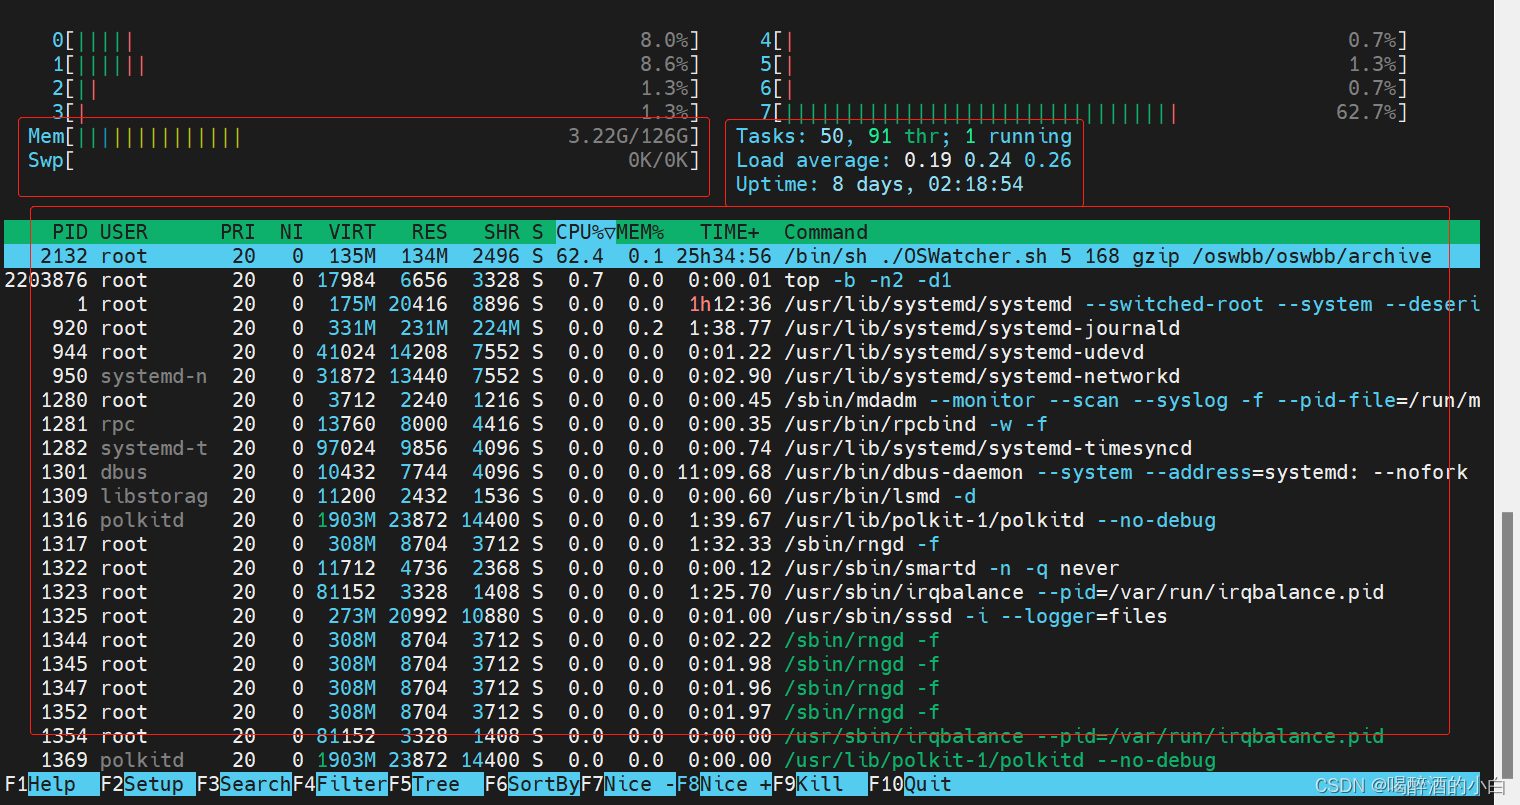Click the 3.22G/126G memory value
Screen dimensions: 1520x805
[628, 136]
